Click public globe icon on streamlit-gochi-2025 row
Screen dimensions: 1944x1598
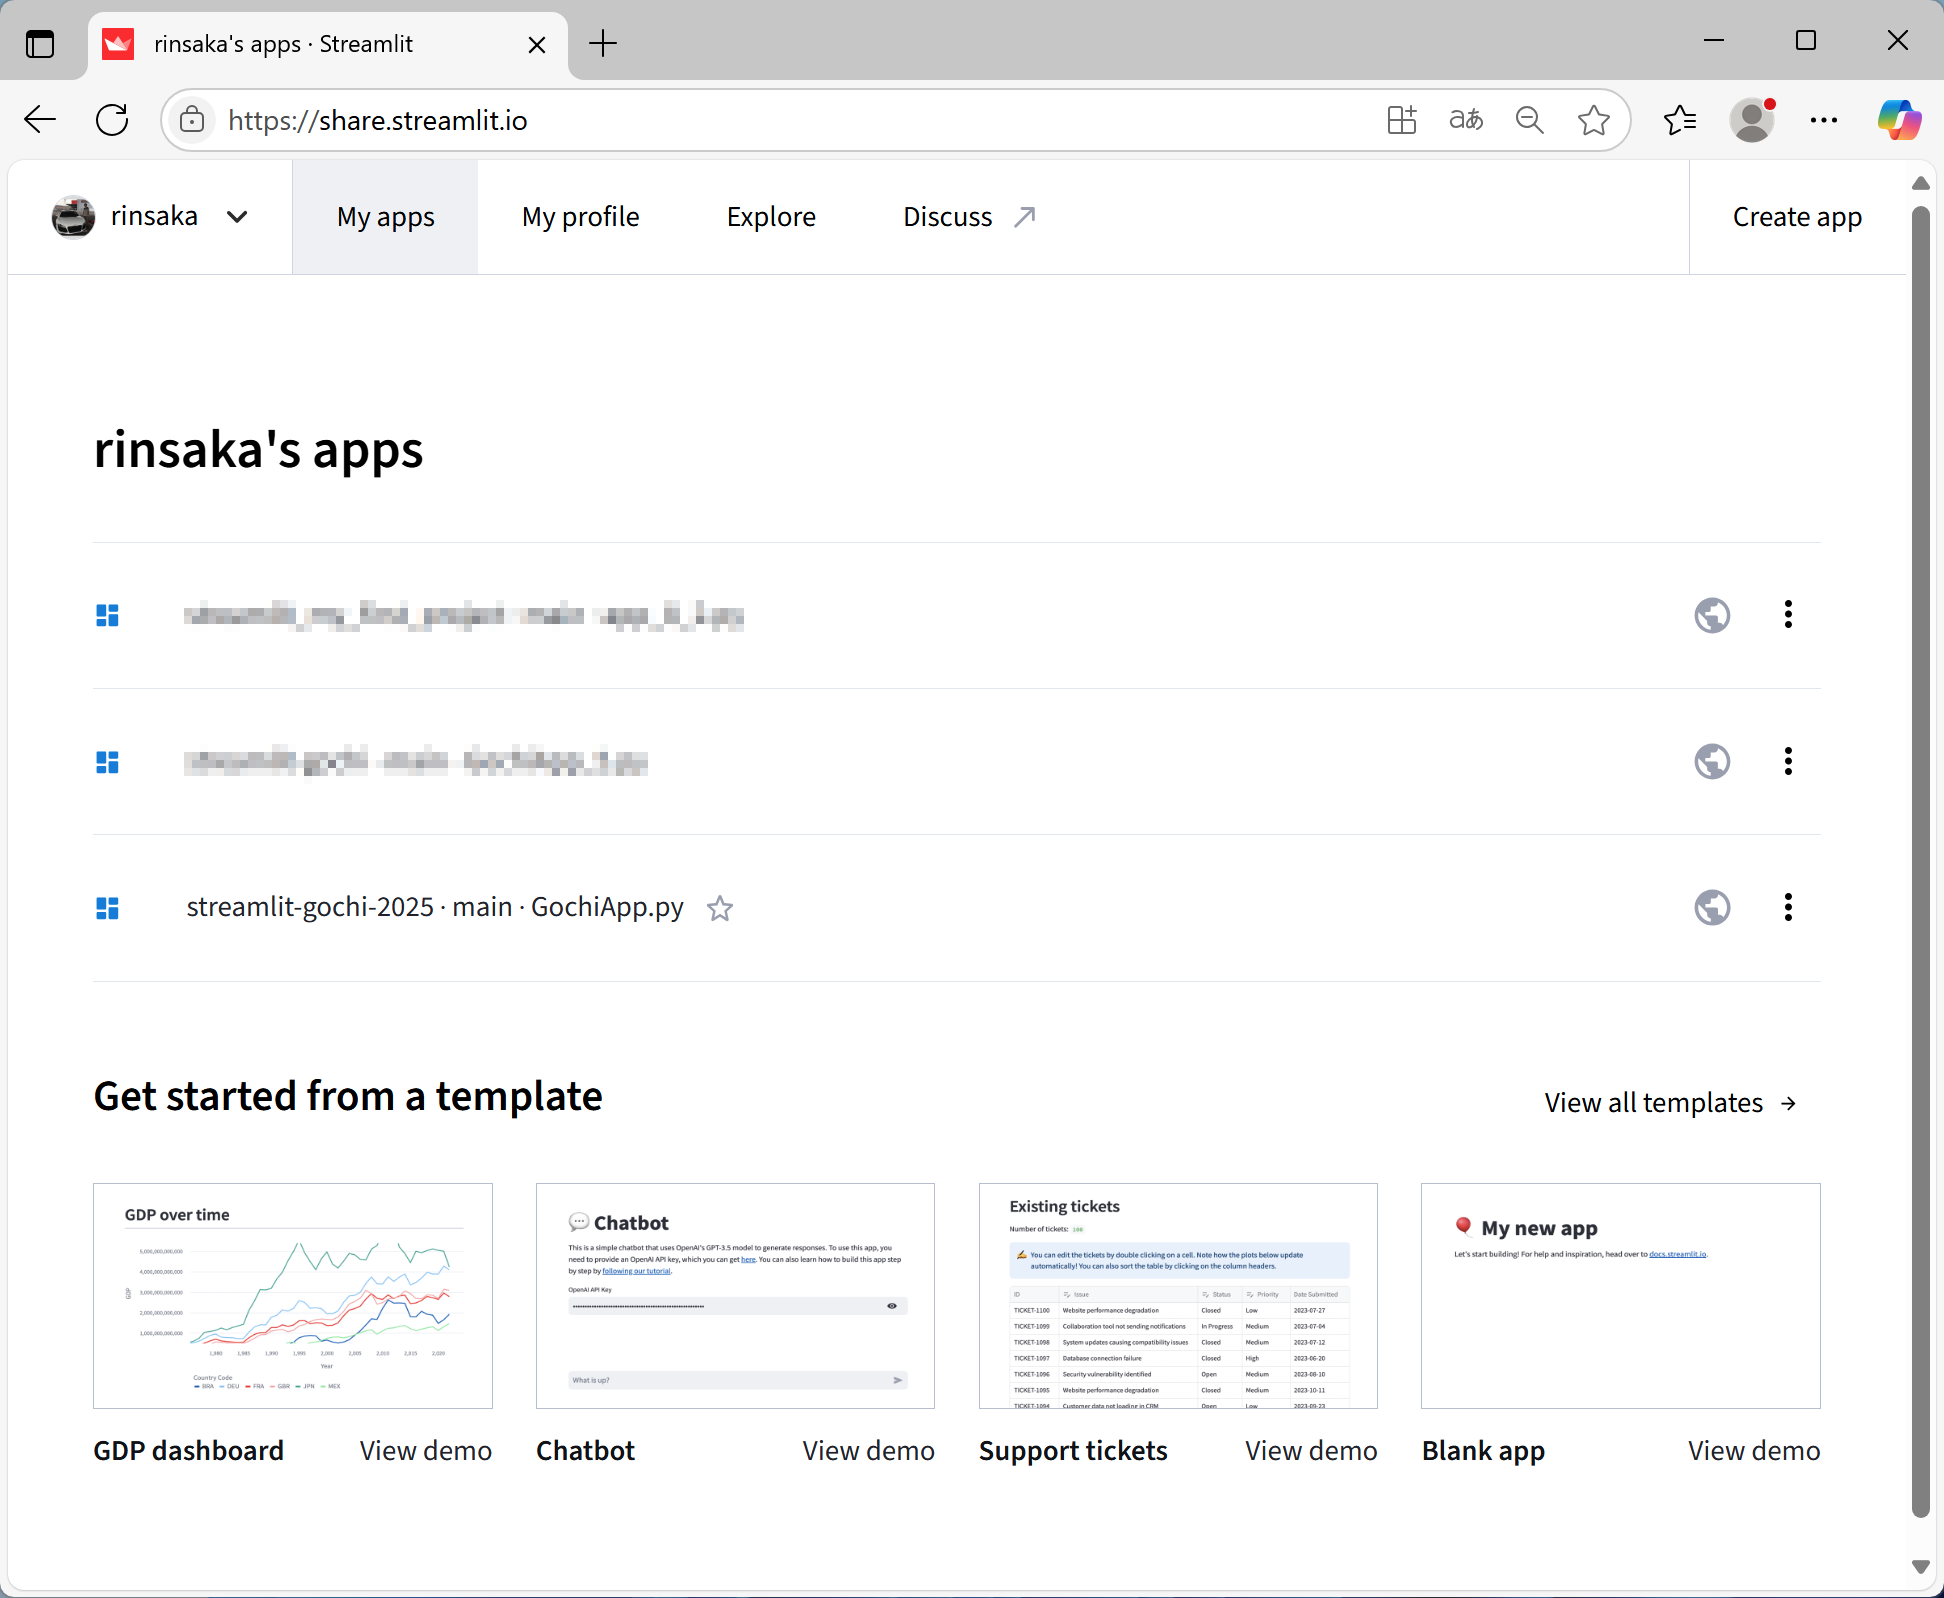(1712, 908)
